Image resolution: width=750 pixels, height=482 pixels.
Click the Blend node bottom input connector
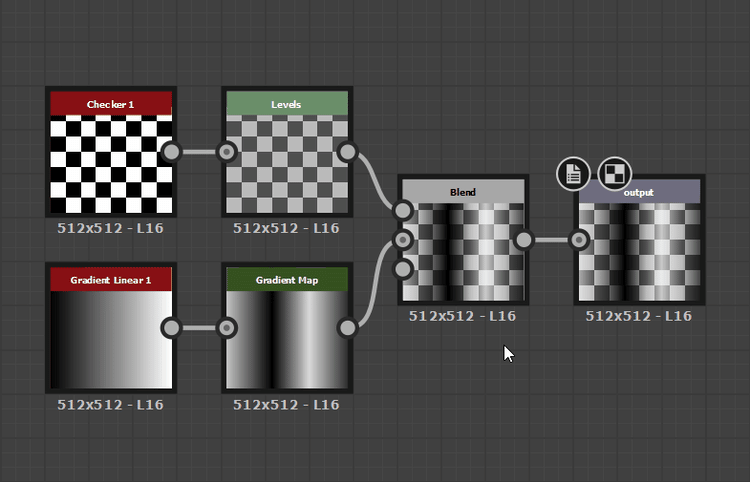403,269
